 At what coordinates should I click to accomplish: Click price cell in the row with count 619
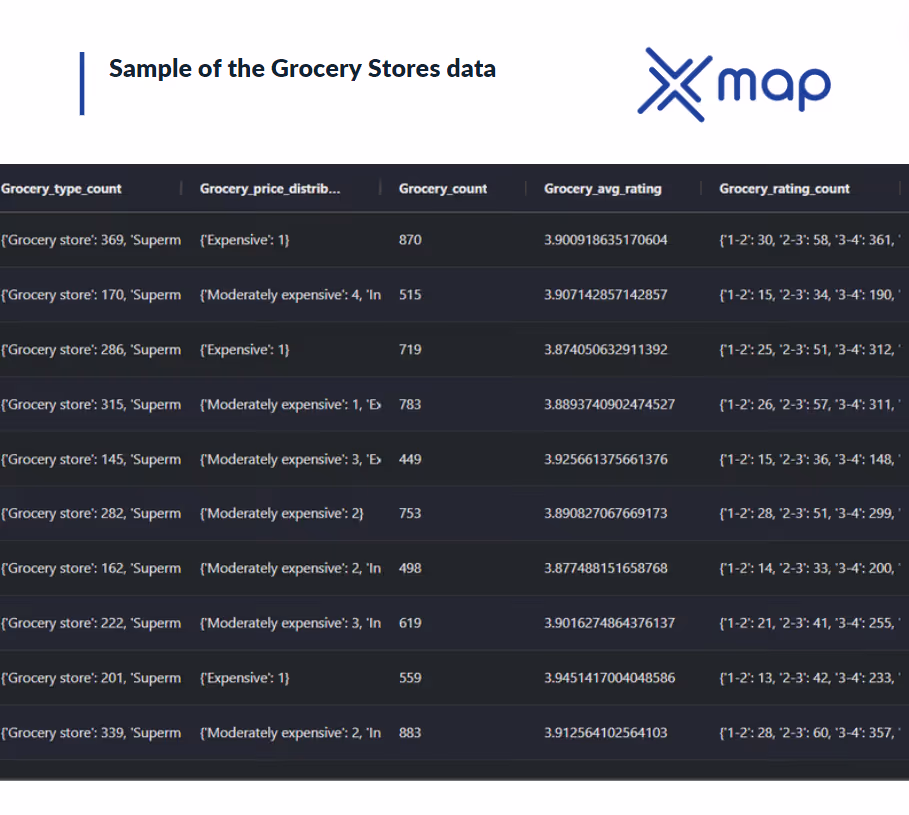pyautogui.click(x=290, y=623)
